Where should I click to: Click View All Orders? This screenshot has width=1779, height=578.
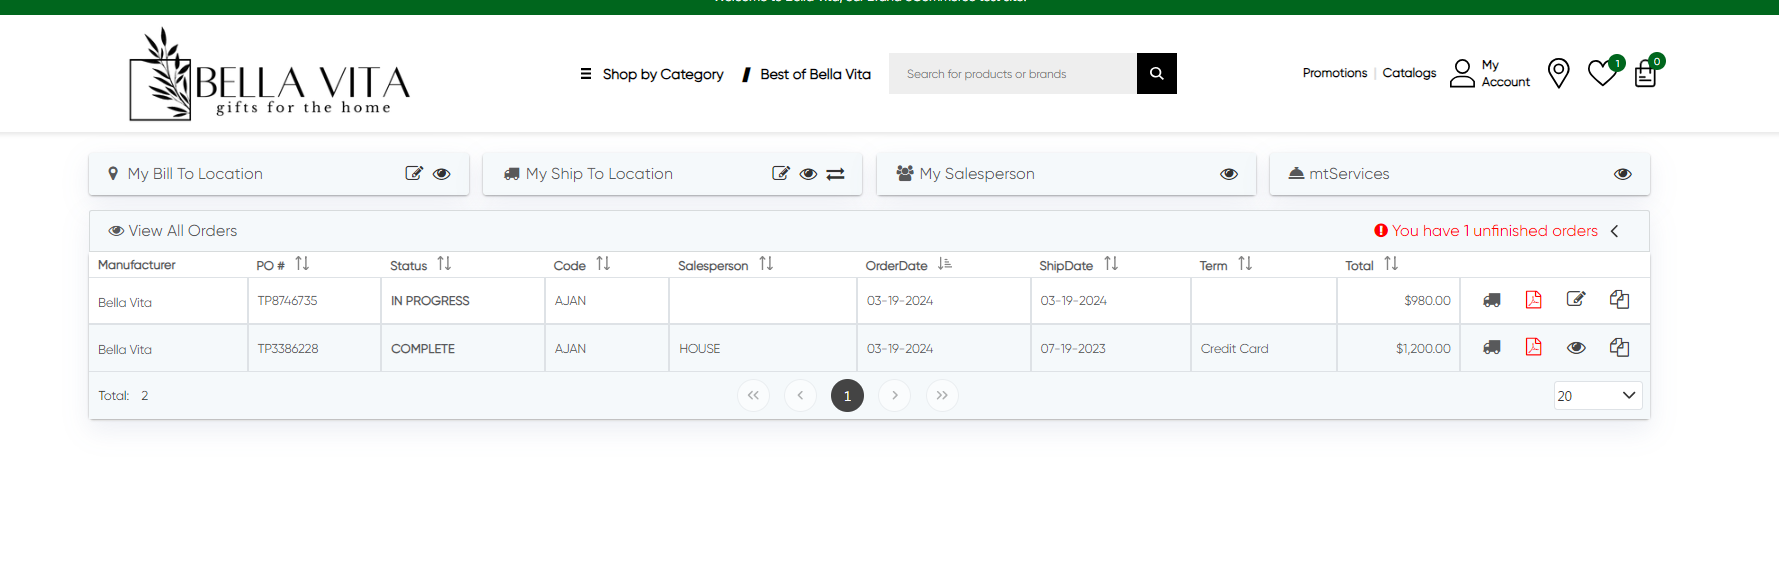[173, 231]
